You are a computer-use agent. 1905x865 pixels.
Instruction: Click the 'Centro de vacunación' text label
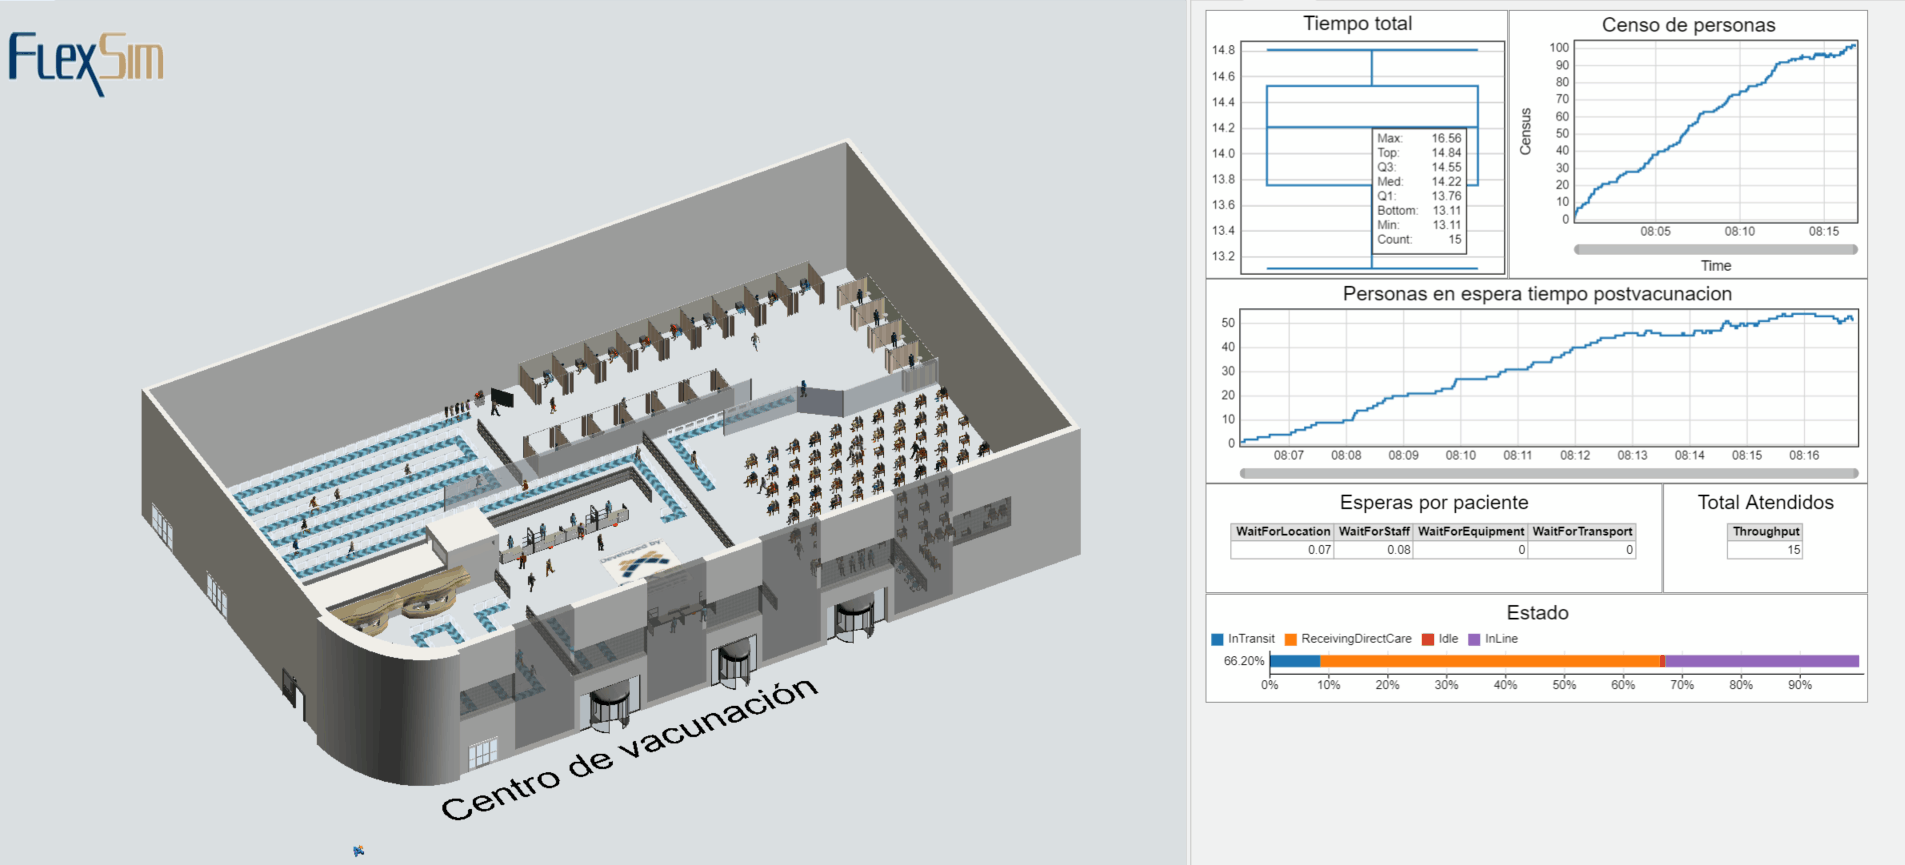pyautogui.click(x=630, y=749)
